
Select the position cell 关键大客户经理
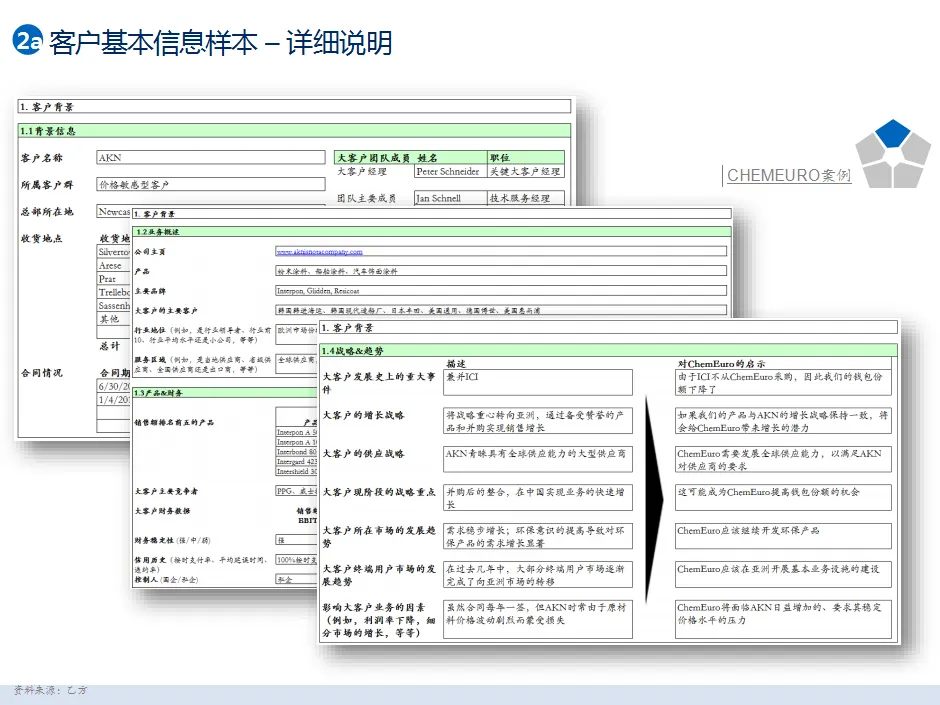526,171
